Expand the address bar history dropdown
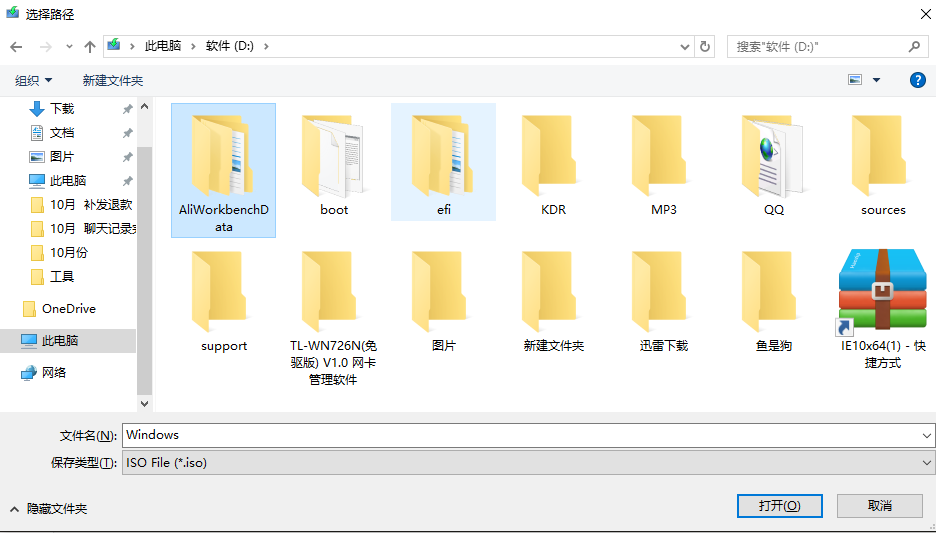 [685, 47]
